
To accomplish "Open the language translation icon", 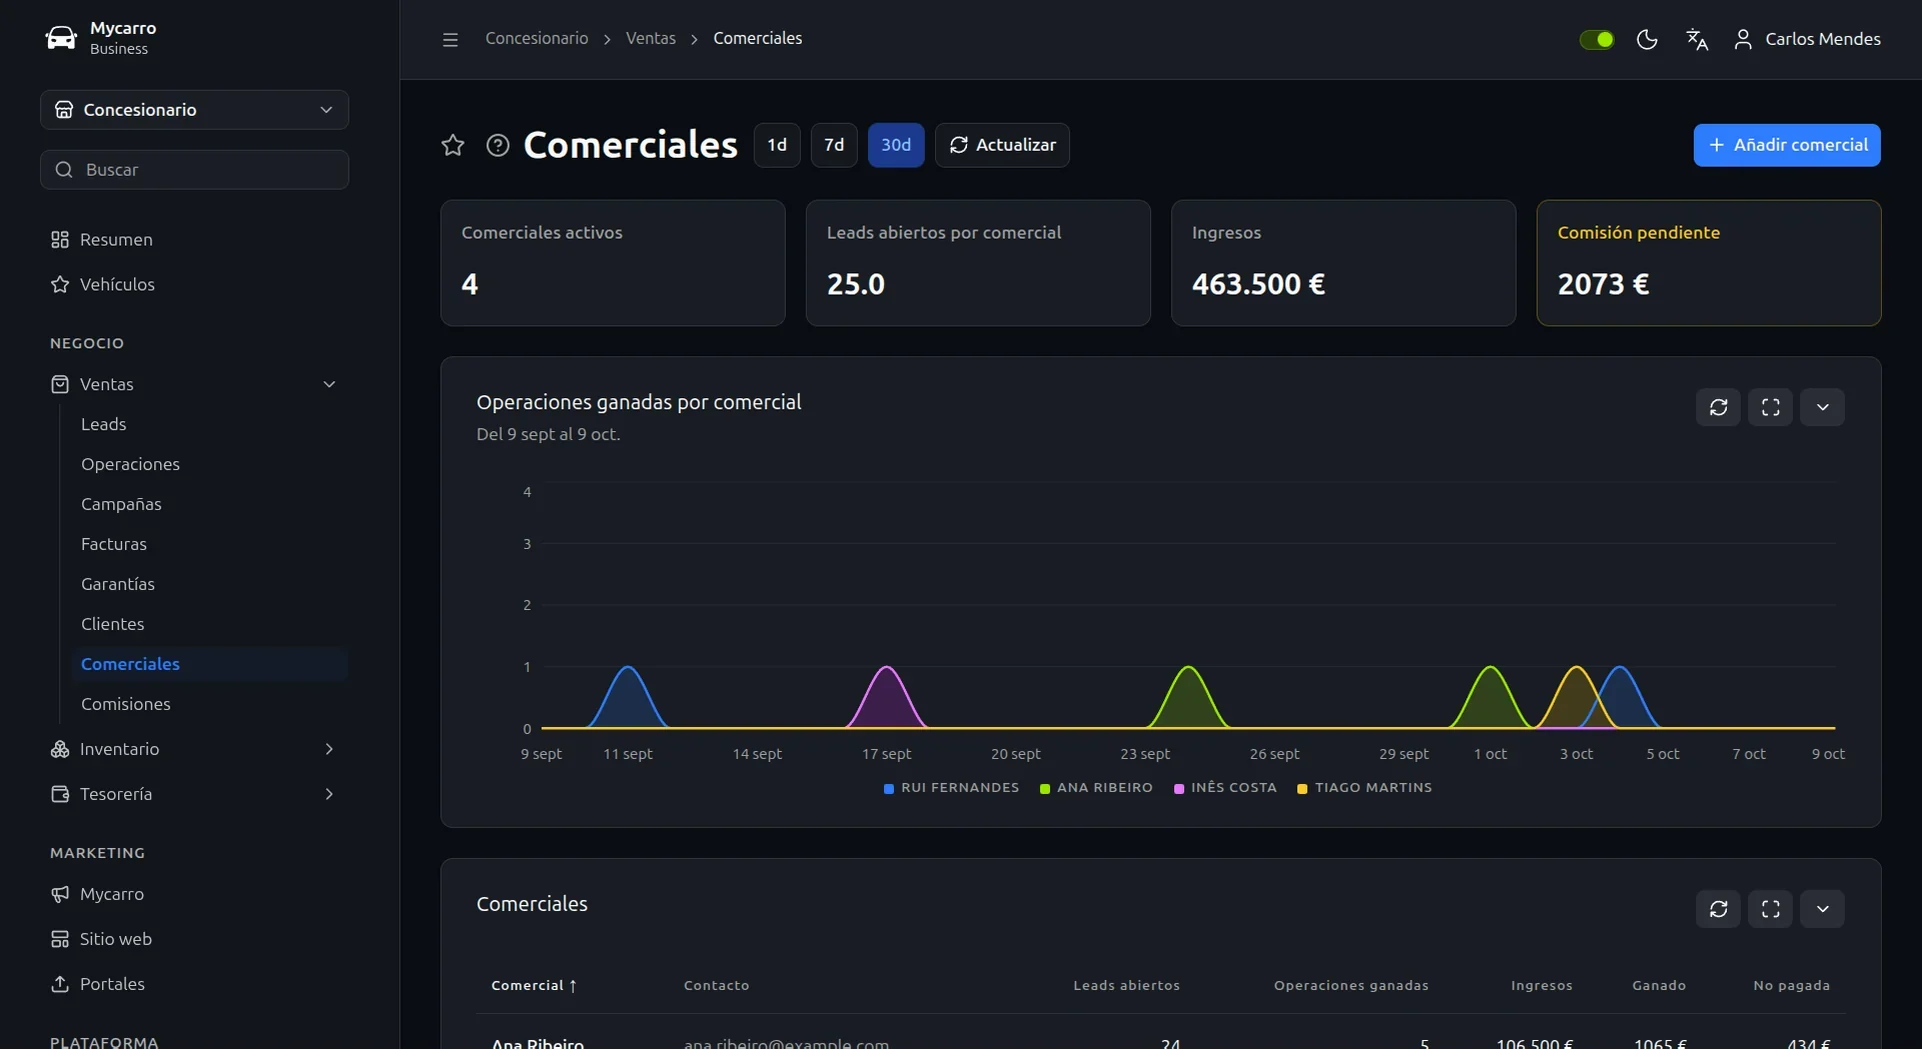I will tap(1697, 39).
